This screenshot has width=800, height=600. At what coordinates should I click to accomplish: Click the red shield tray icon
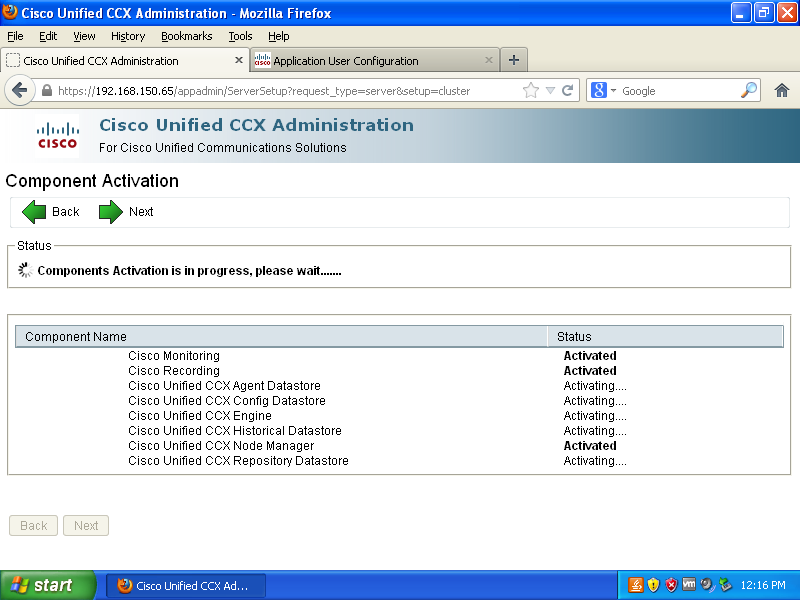[x=671, y=585]
